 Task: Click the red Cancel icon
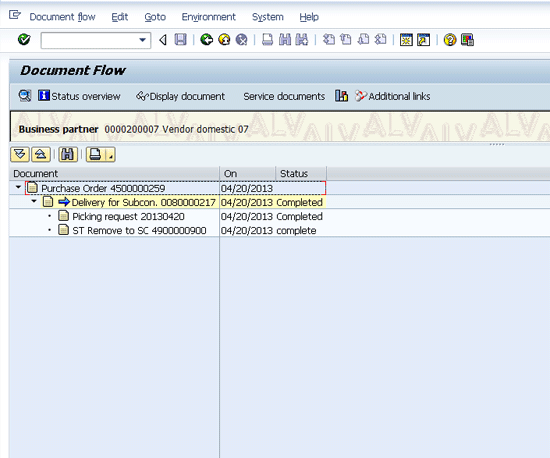coord(241,40)
